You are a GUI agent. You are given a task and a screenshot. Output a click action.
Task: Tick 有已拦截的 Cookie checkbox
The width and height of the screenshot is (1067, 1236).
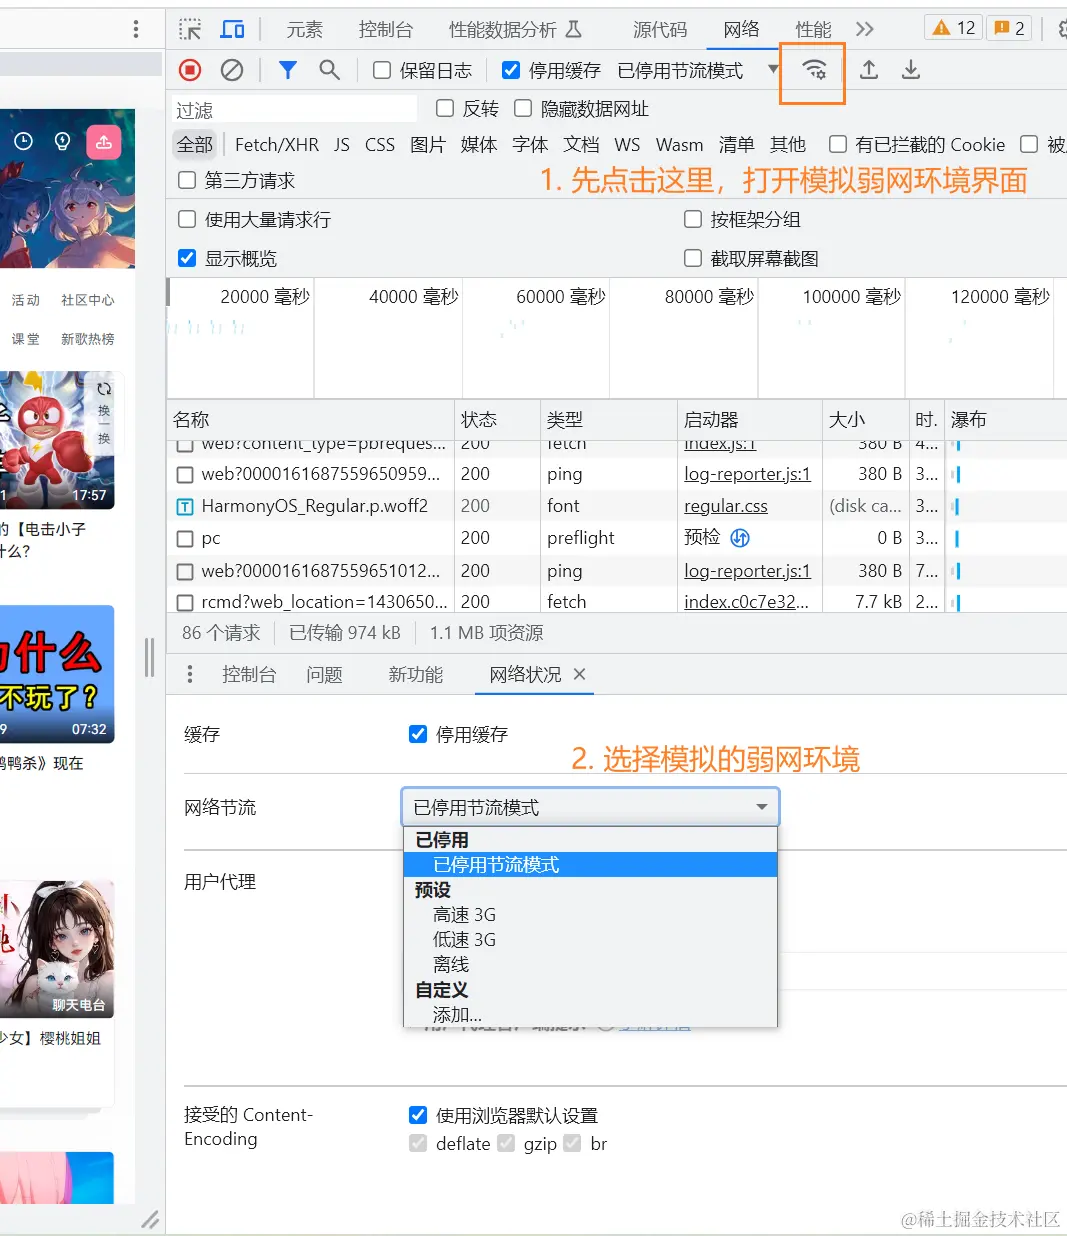tap(838, 144)
